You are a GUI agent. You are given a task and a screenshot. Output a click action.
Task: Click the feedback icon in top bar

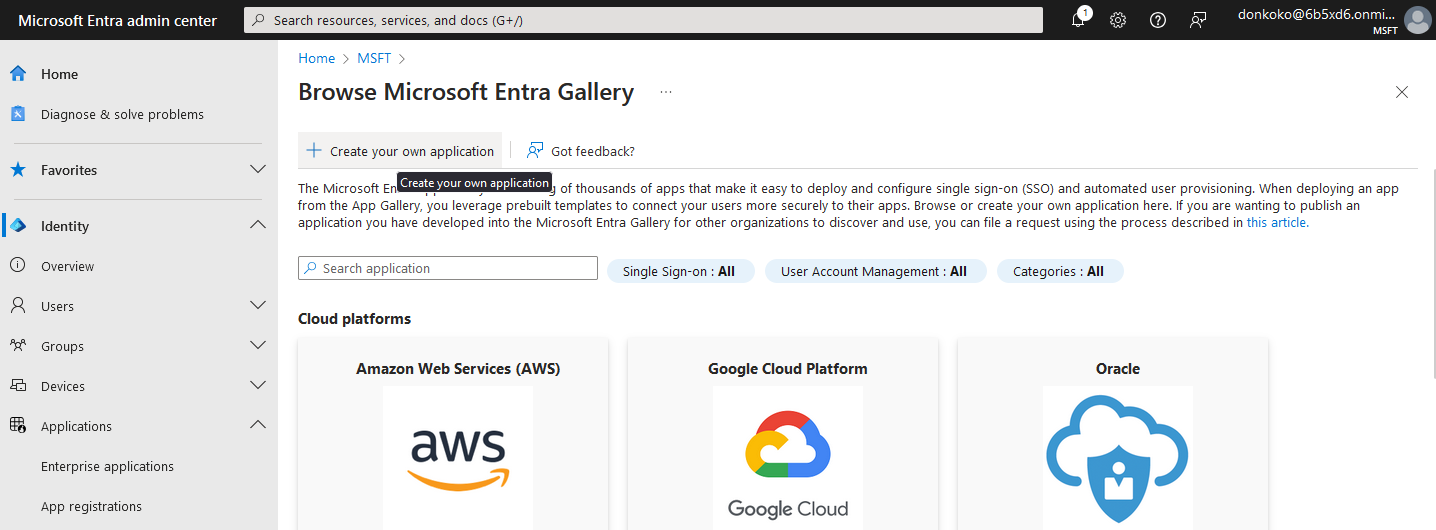coord(1198,20)
